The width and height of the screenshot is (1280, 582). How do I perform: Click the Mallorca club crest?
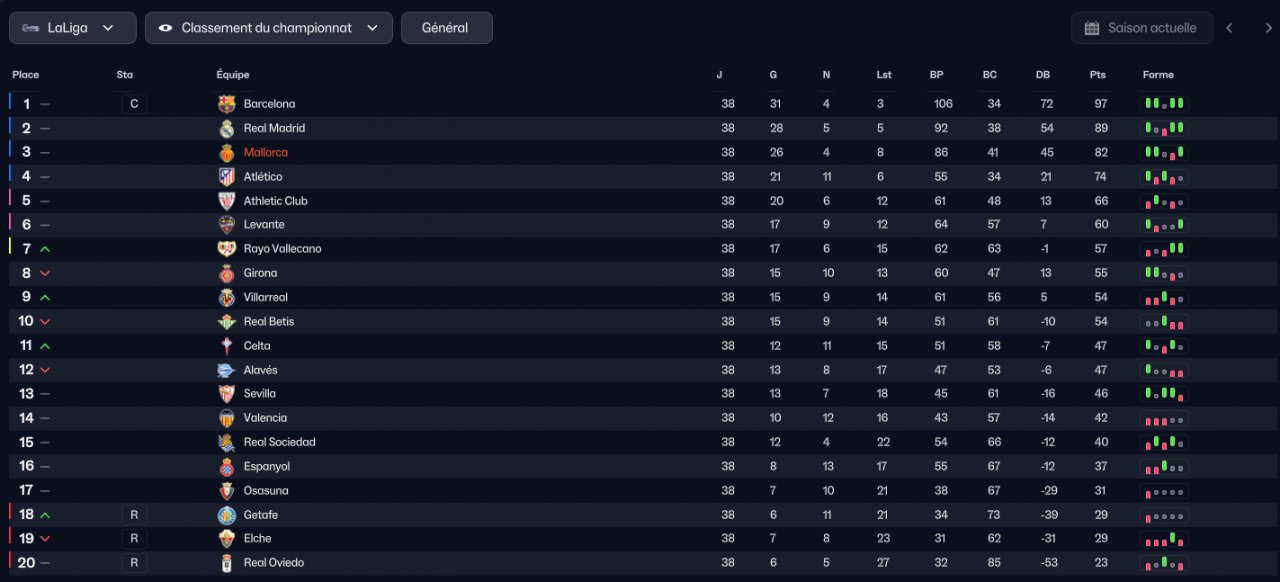pos(226,152)
